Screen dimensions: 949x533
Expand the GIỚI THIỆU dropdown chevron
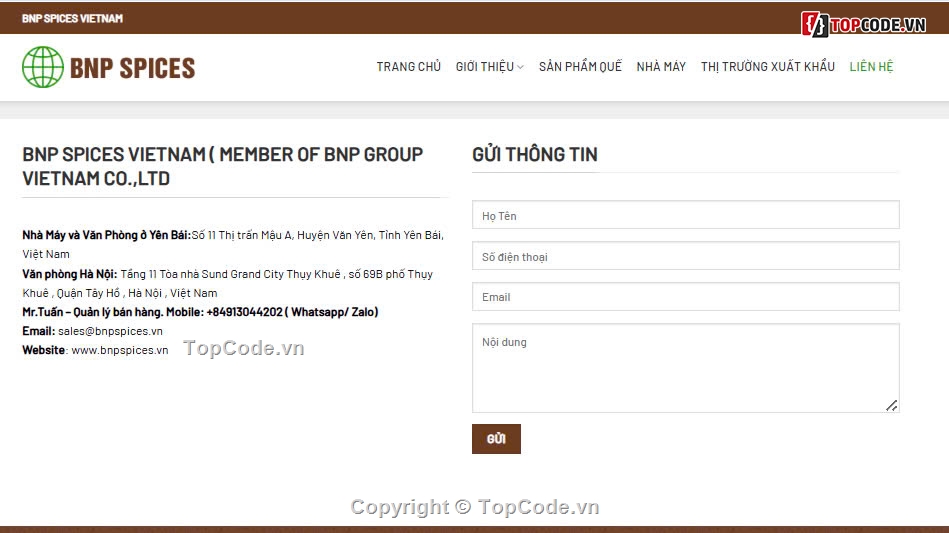click(520, 67)
